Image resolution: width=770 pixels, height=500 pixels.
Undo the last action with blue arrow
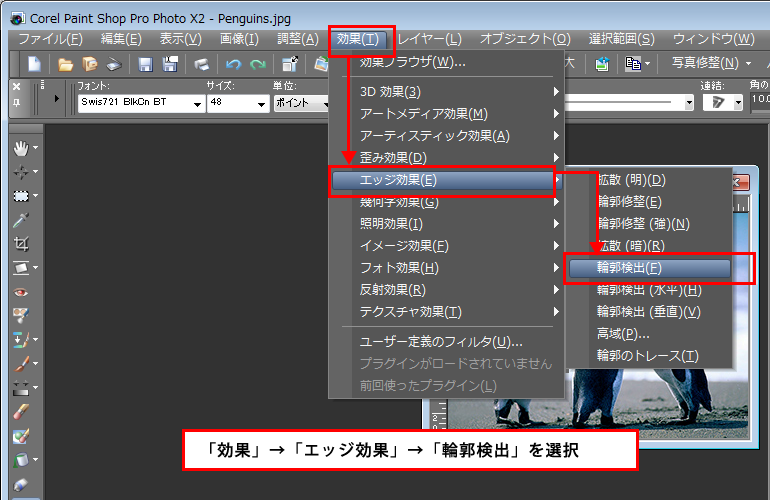pos(233,64)
